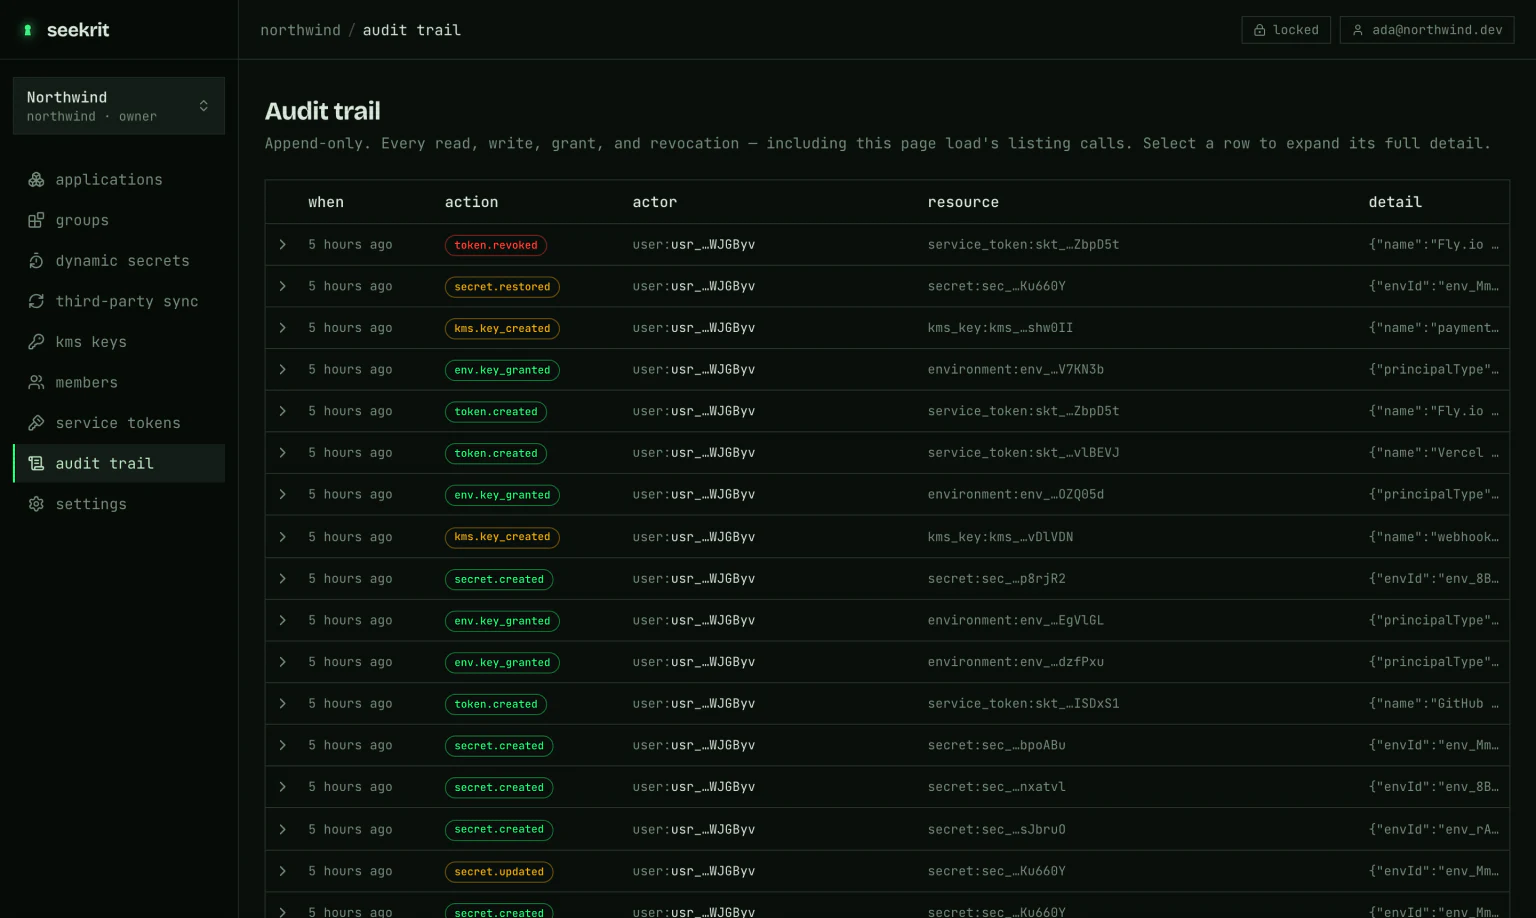1536x918 pixels.
Task: Click the 'when' column header
Action: pyautogui.click(x=326, y=202)
